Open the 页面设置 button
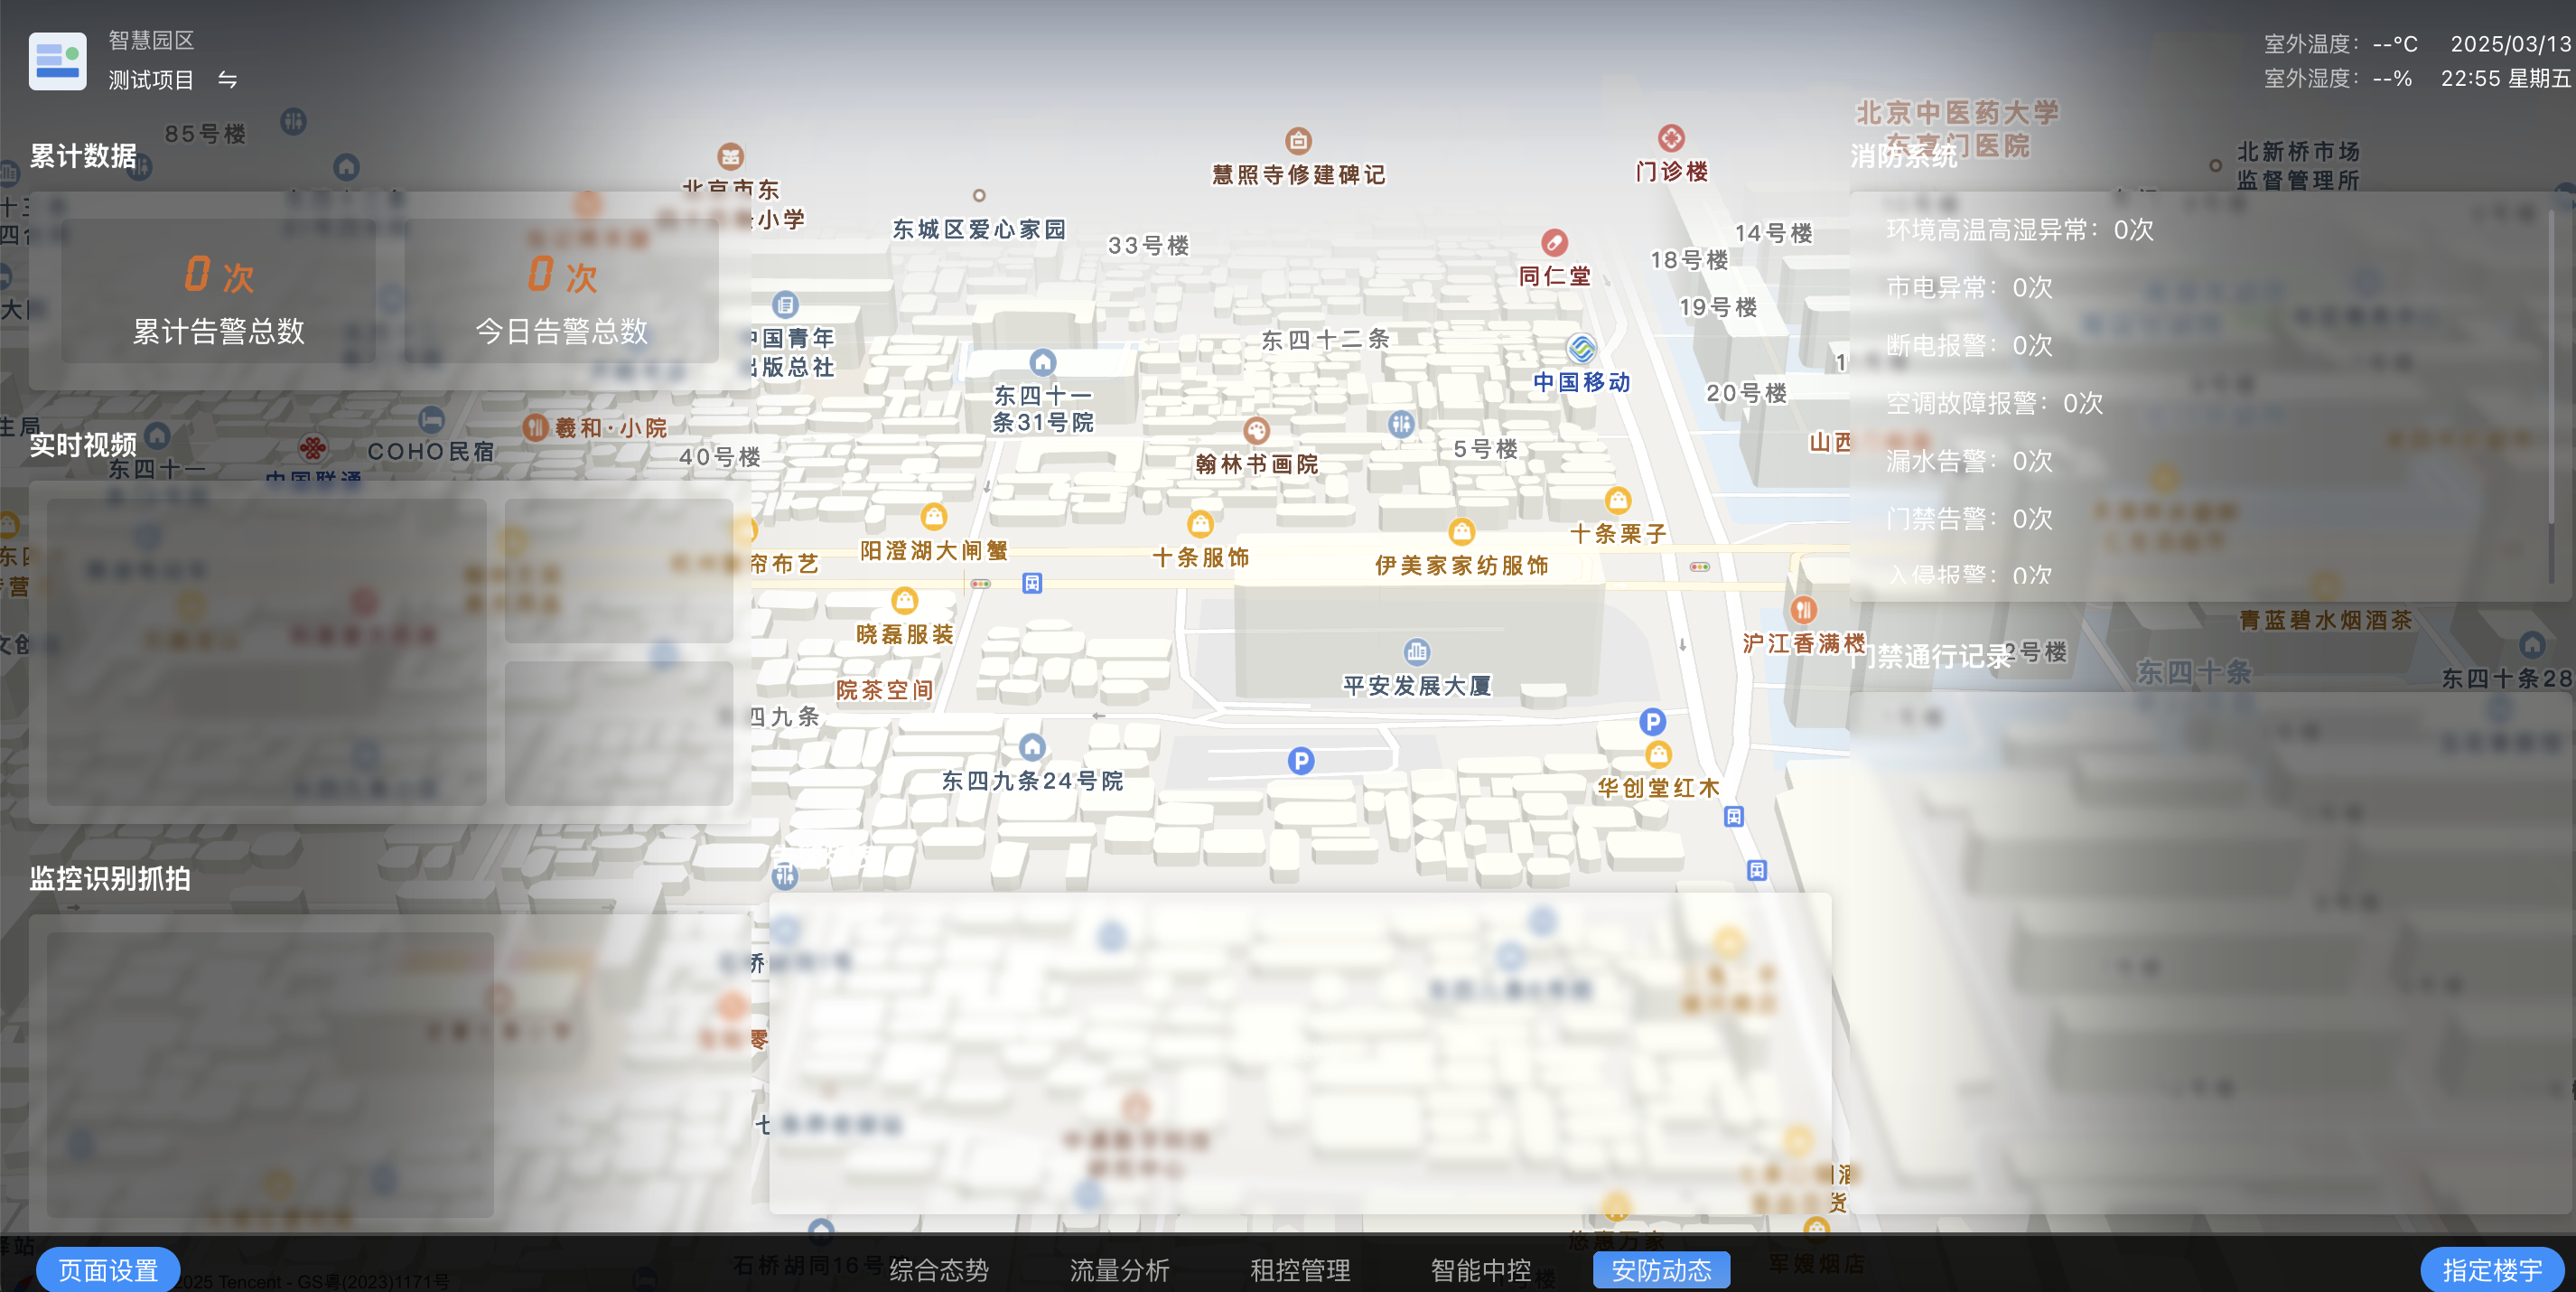This screenshot has width=2576, height=1292. (108, 1269)
